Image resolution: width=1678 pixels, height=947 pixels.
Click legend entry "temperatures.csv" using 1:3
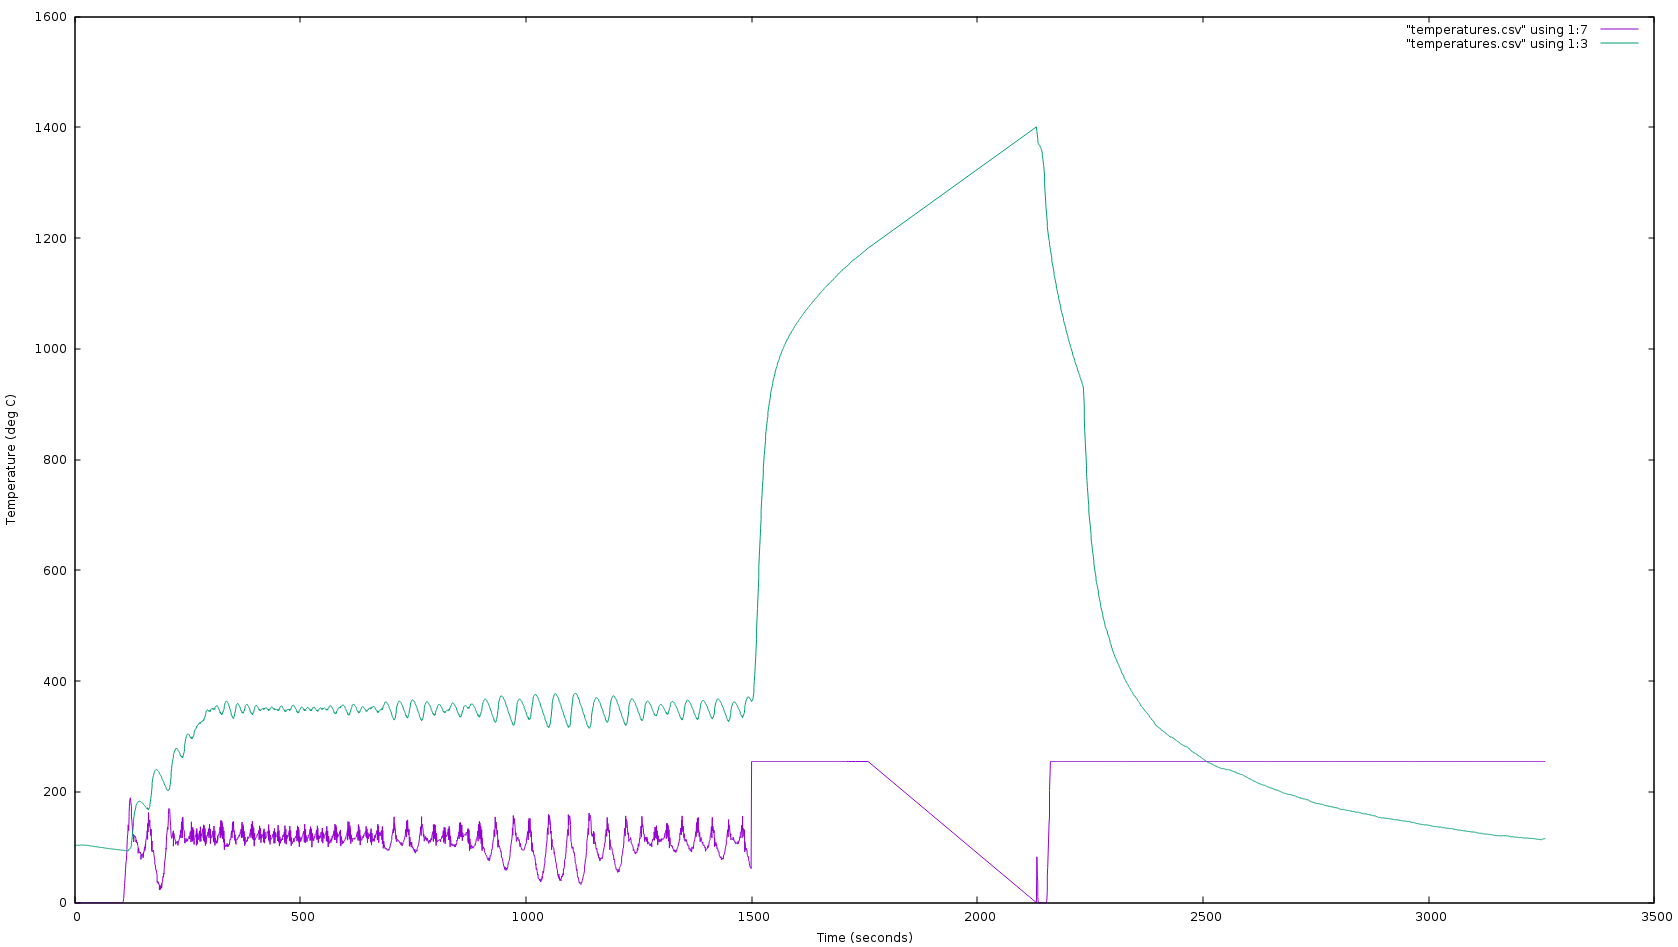coord(1496,44)
